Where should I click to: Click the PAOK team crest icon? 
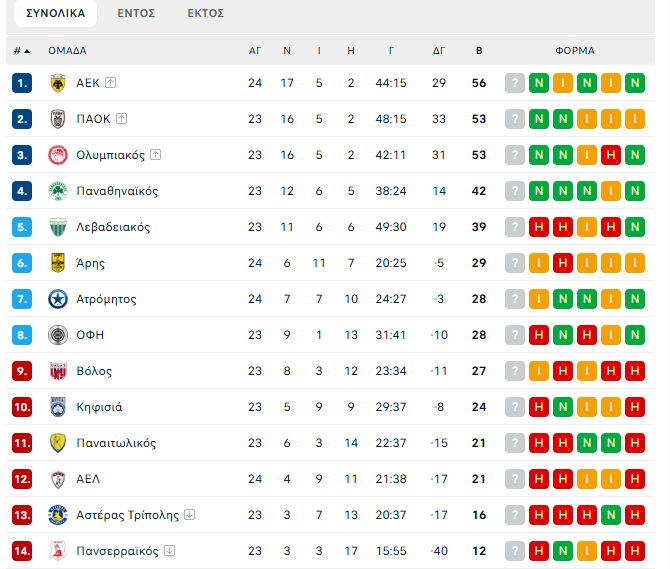pos(57,119)
